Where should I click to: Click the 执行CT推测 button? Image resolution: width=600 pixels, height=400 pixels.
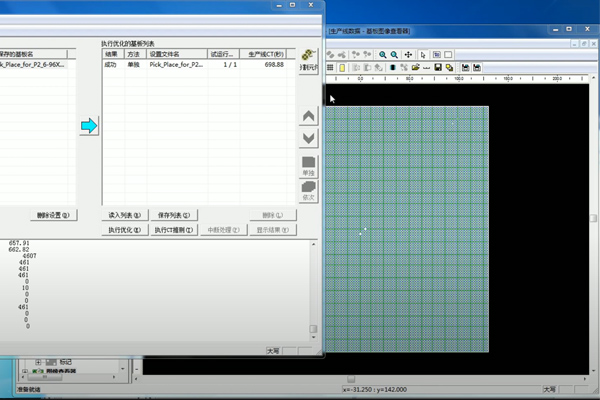174,230
